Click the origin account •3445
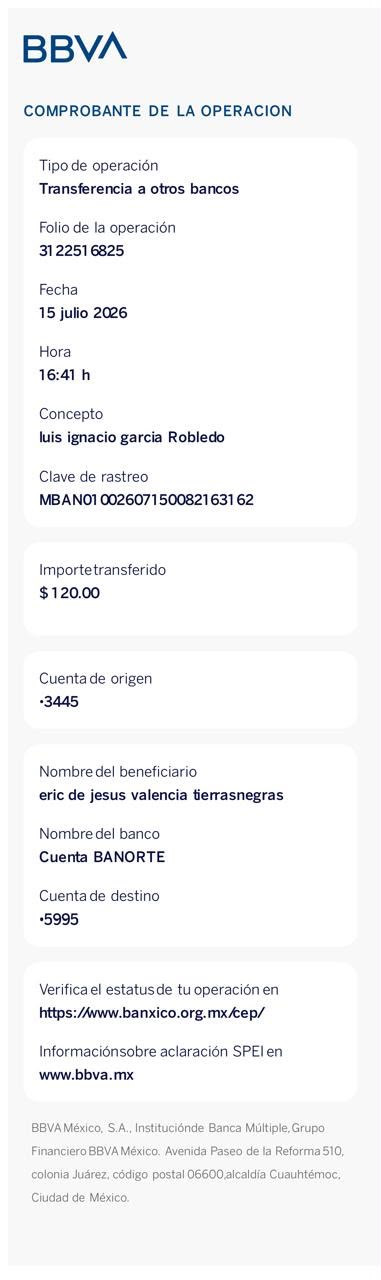Screen dimensions: 381x1280 [59, 702]
